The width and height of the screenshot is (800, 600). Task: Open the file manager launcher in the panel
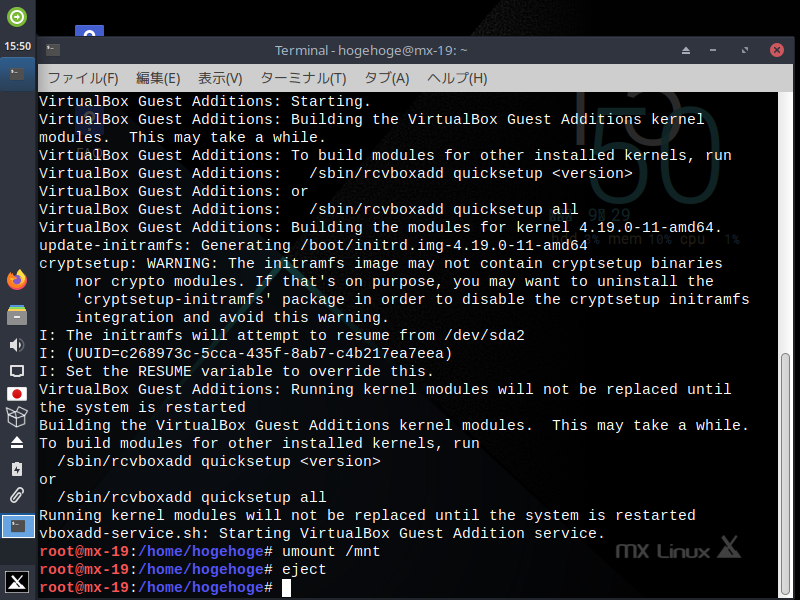(x=17, y=315)
